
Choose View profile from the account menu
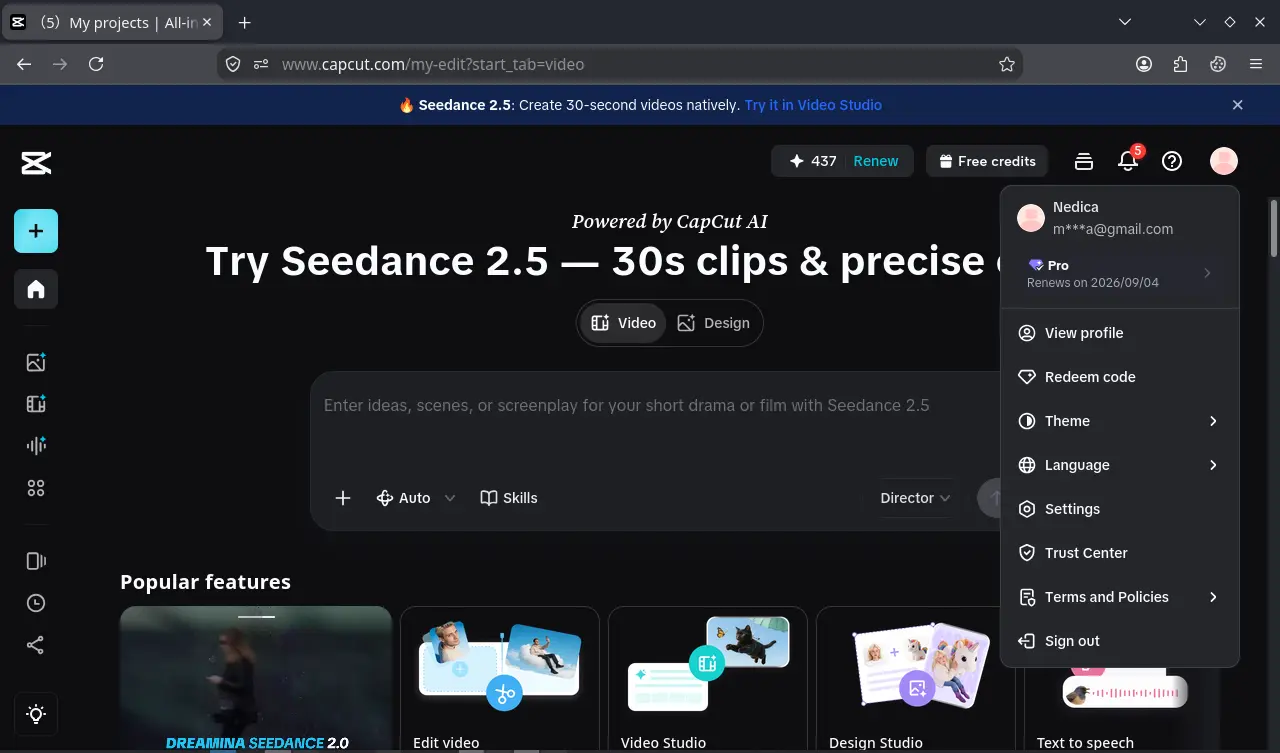tap(1119, 333)
